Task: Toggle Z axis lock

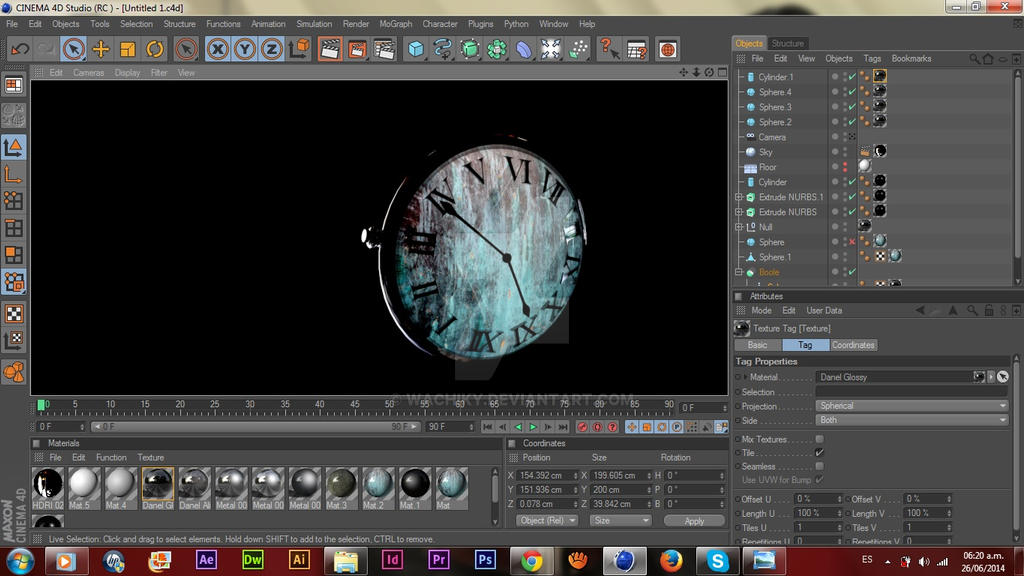Action: [x=271, y=49]
